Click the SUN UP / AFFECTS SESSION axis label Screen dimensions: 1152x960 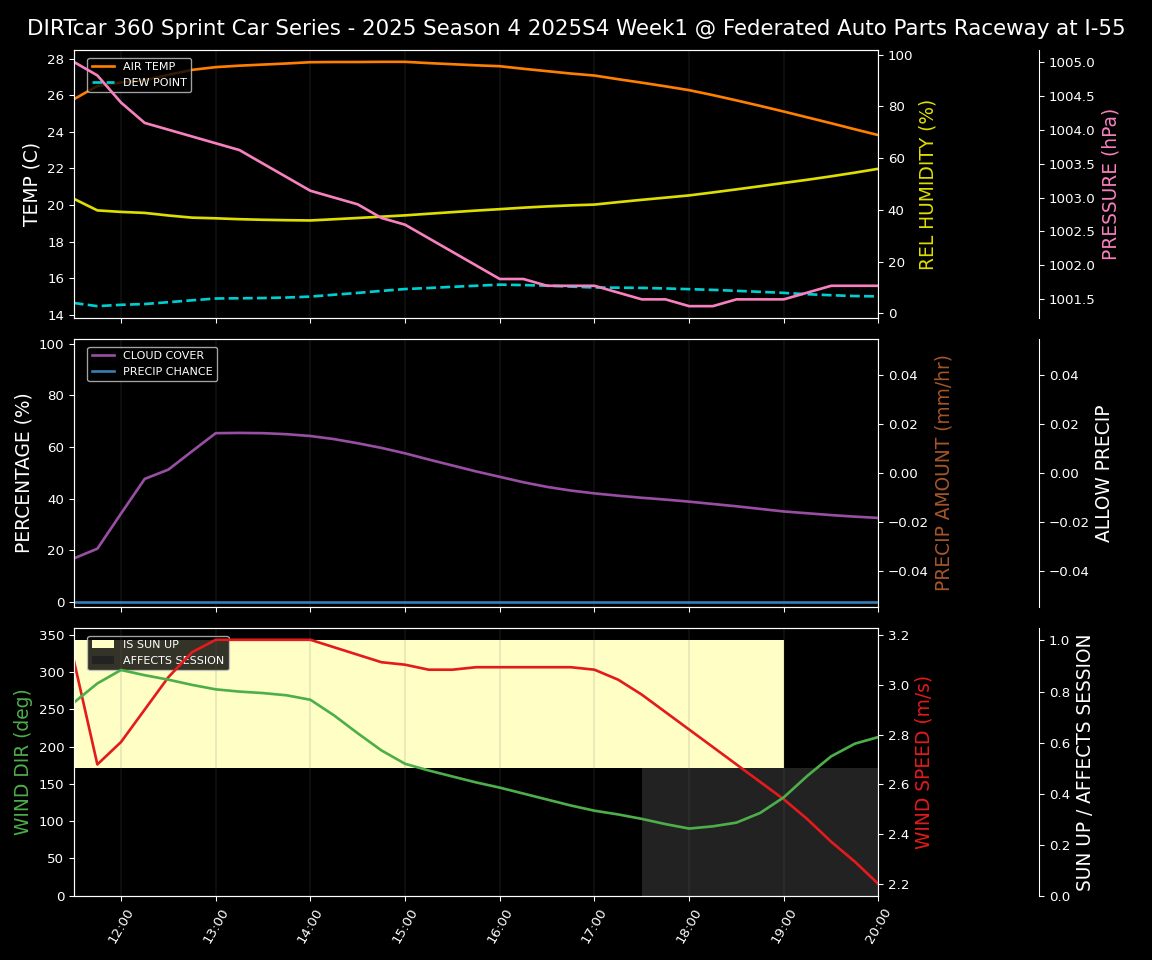[1084, 762]
